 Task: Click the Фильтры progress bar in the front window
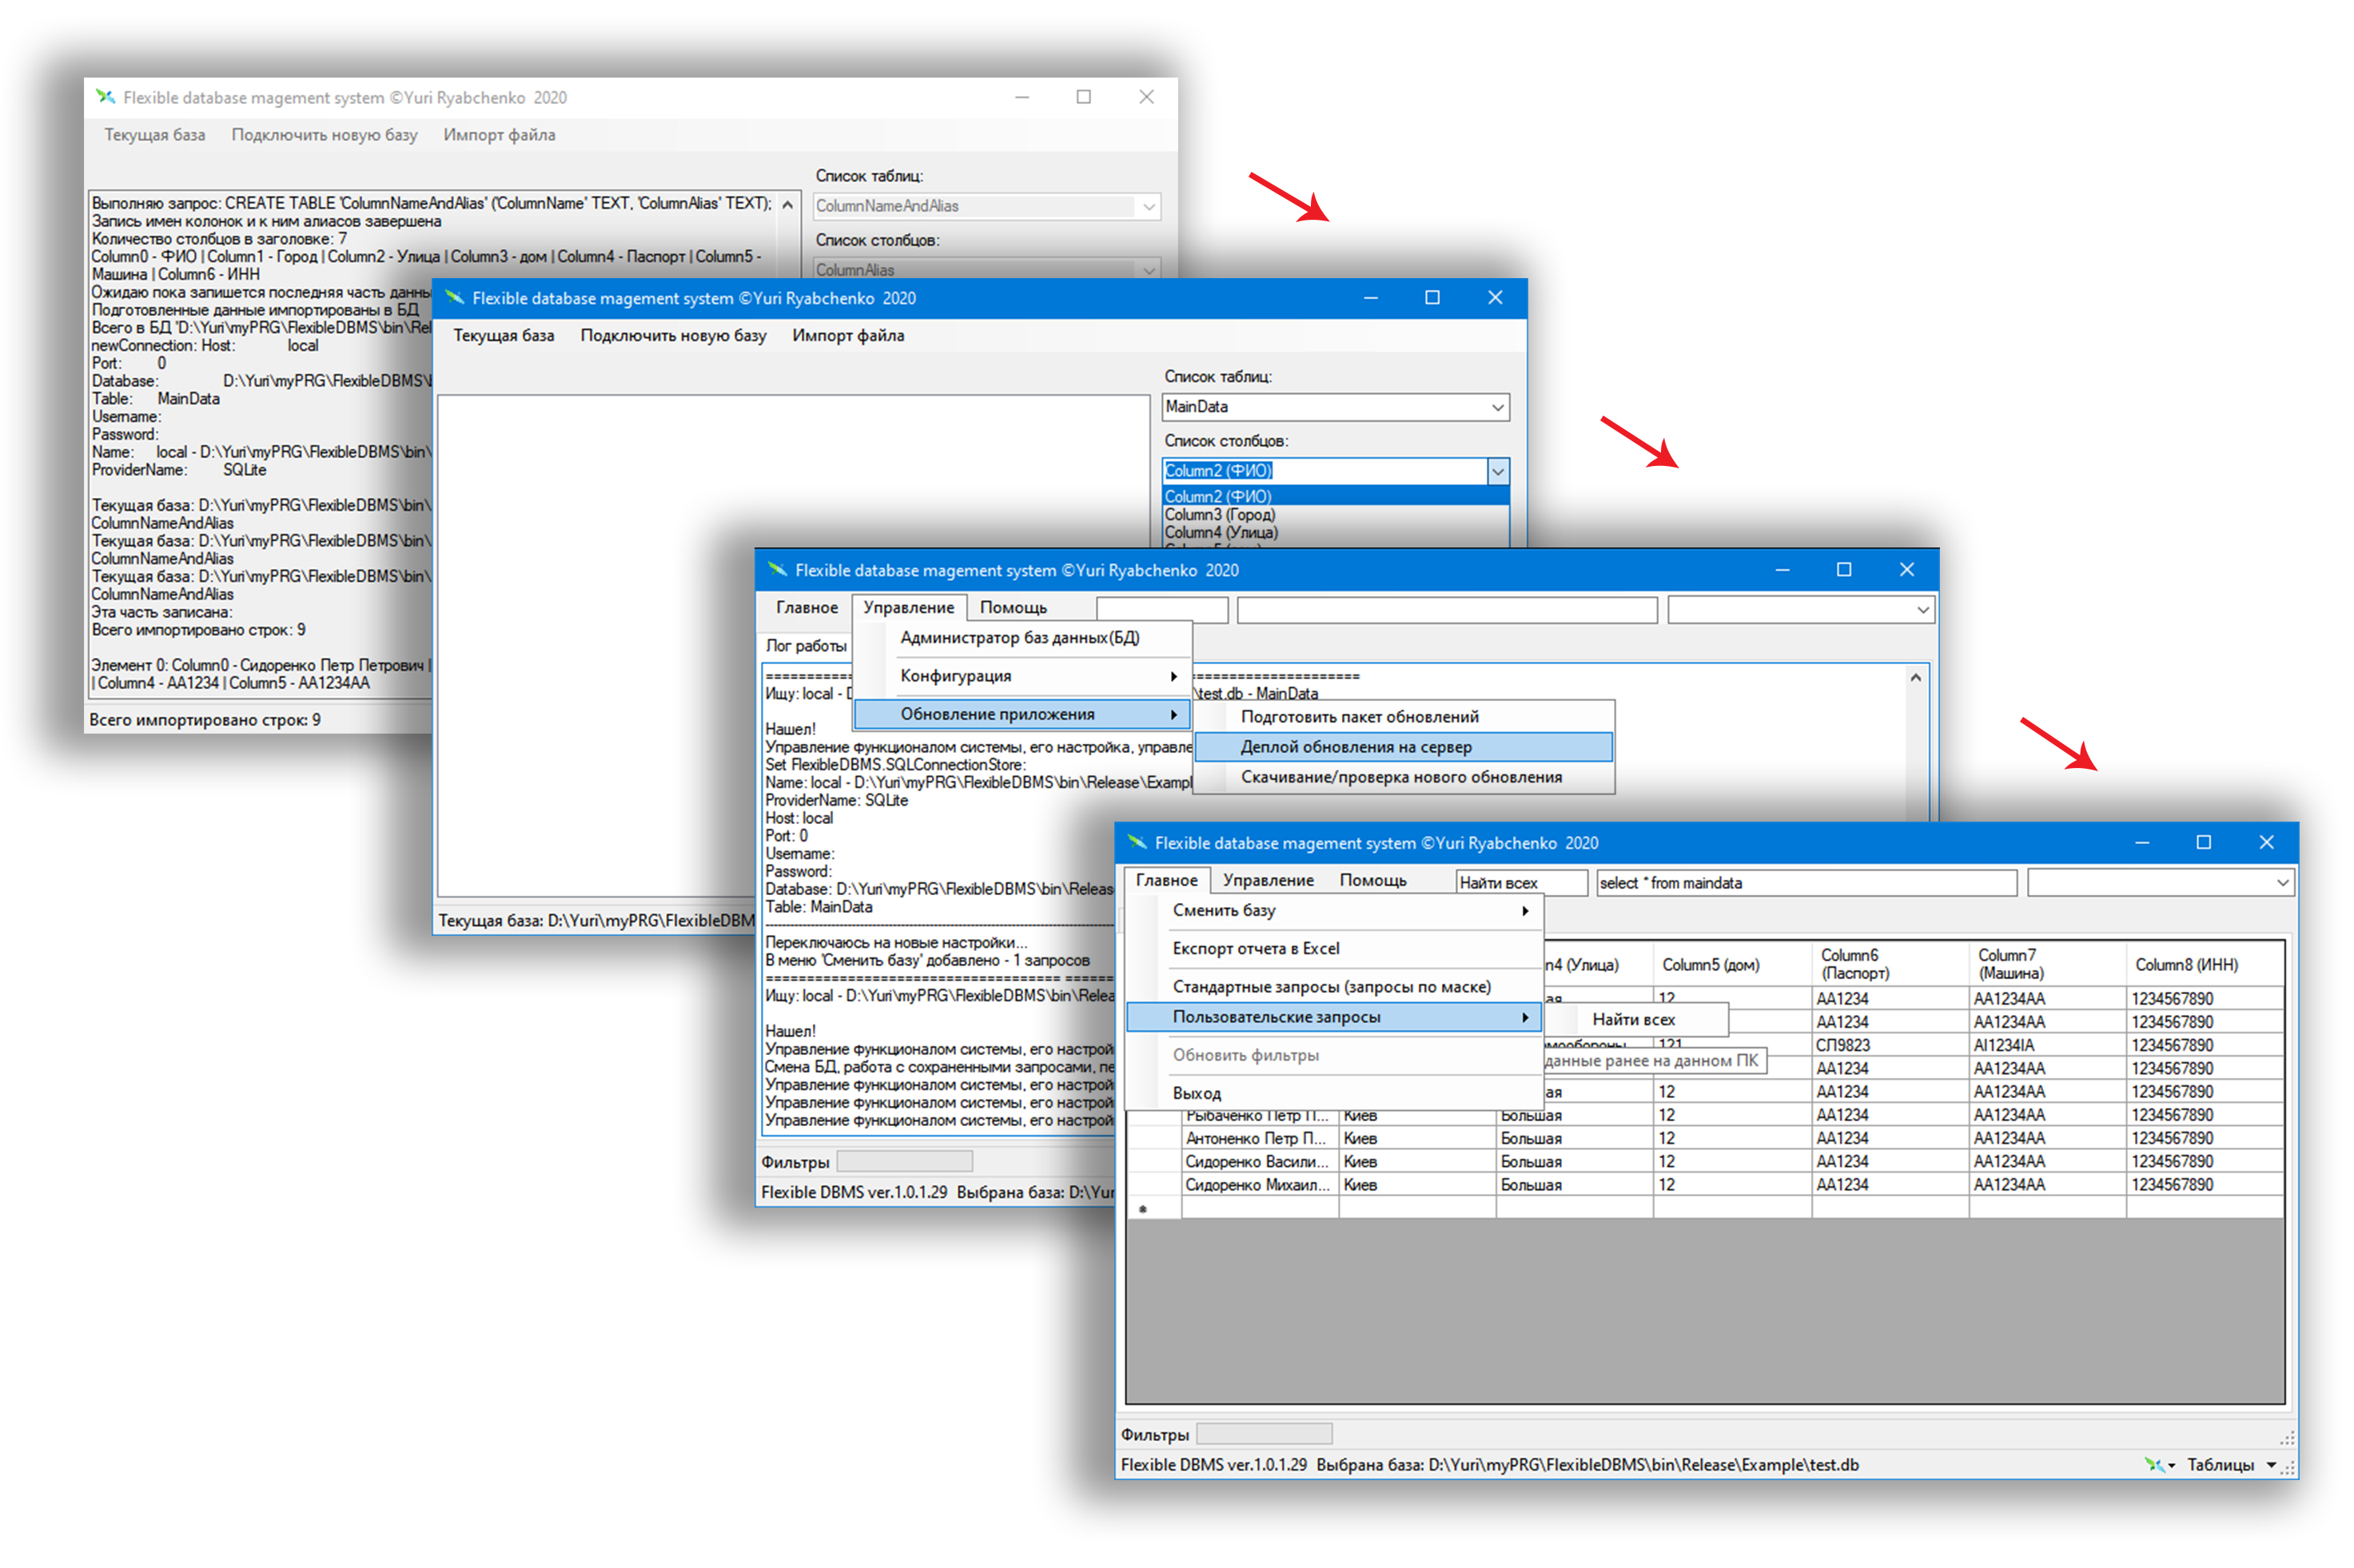tap(1264, 1435)
